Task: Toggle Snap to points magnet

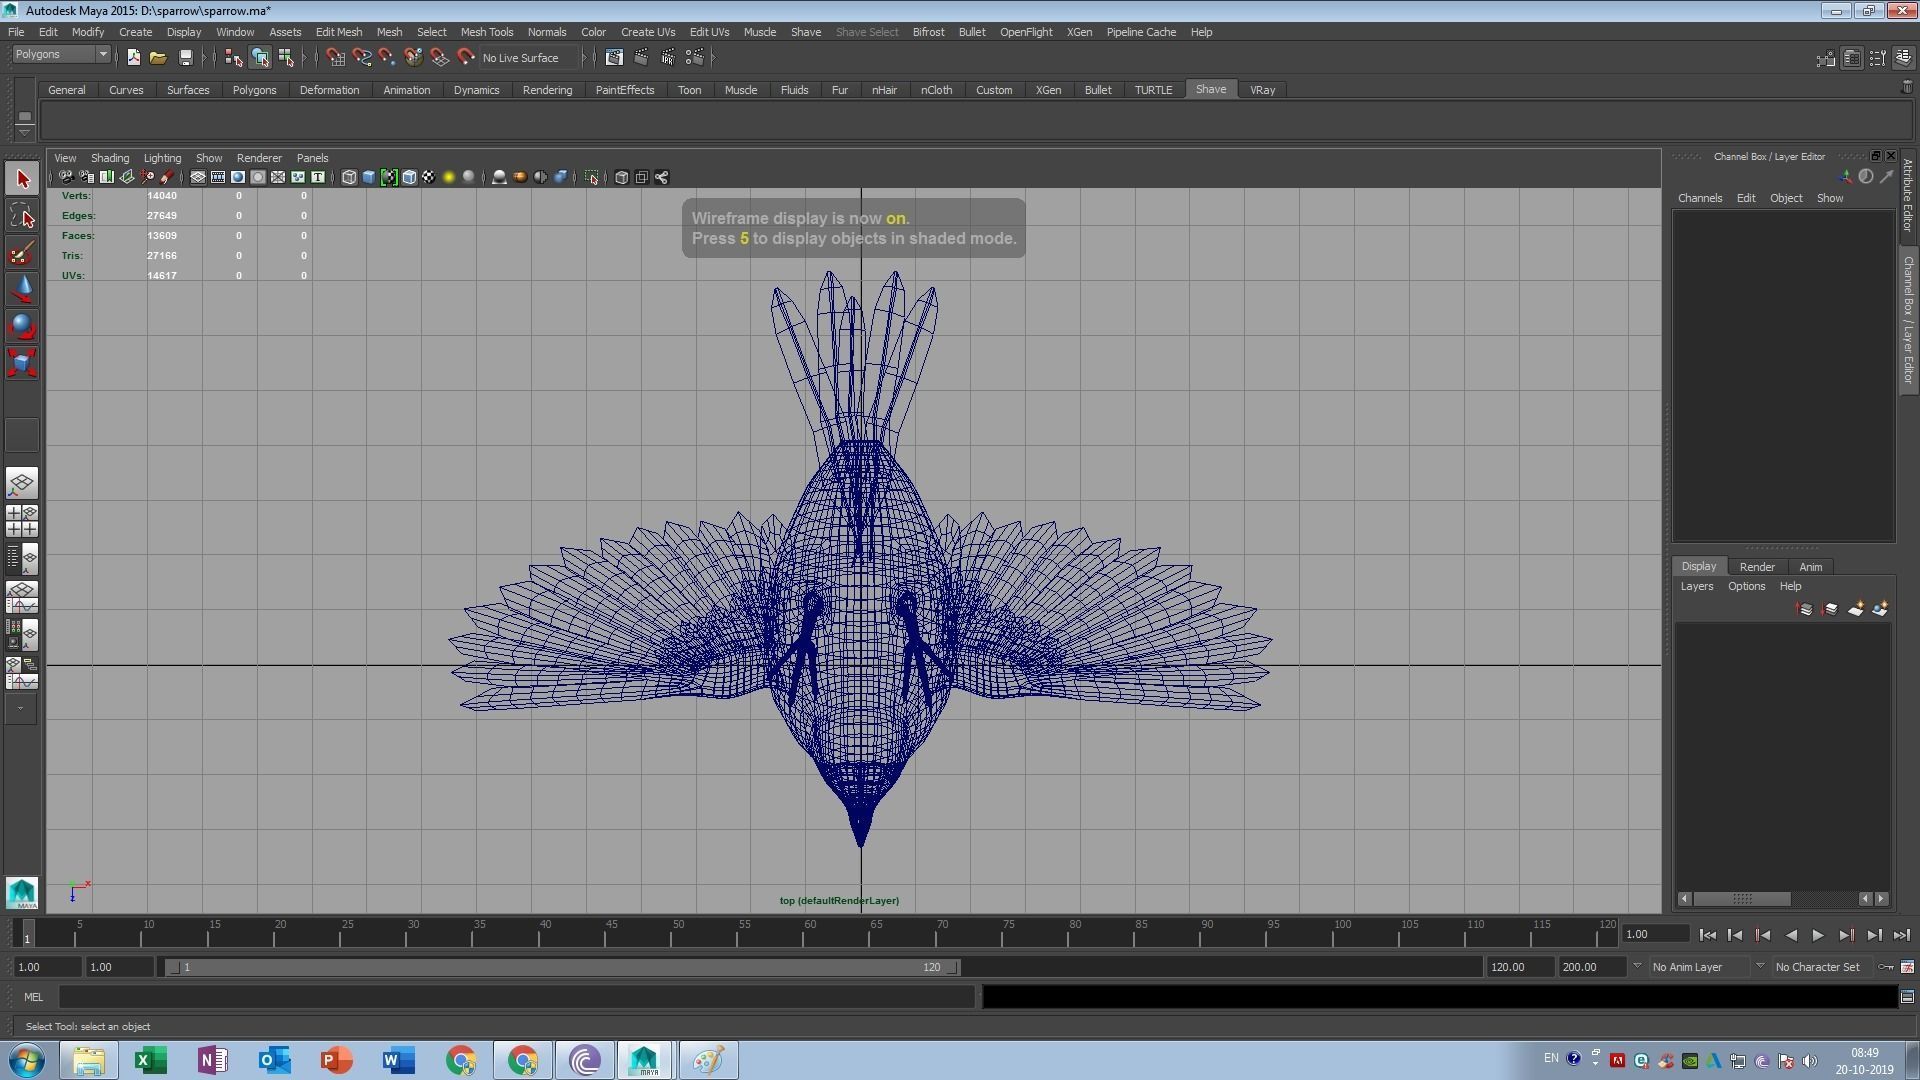Action: pos(387,58)
